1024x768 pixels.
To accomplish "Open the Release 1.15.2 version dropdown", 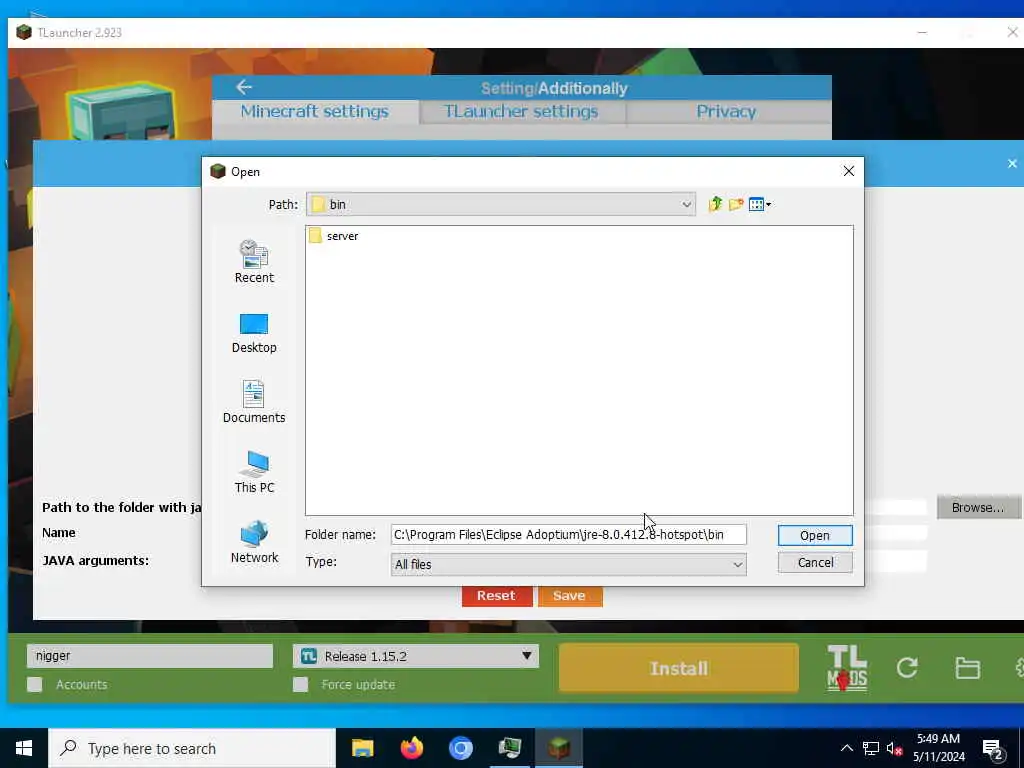I will tap(416, 656).
